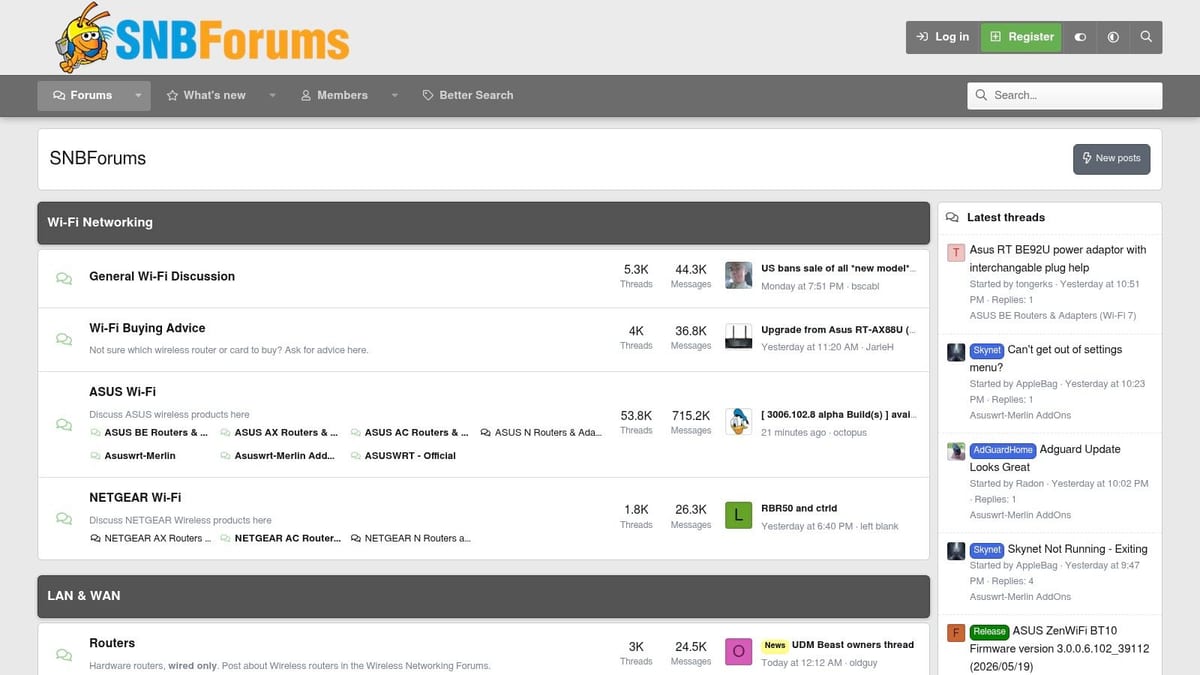Click the Routers forum icon
This screenshot has width=1200, height=675.
[x=64, y=654]
